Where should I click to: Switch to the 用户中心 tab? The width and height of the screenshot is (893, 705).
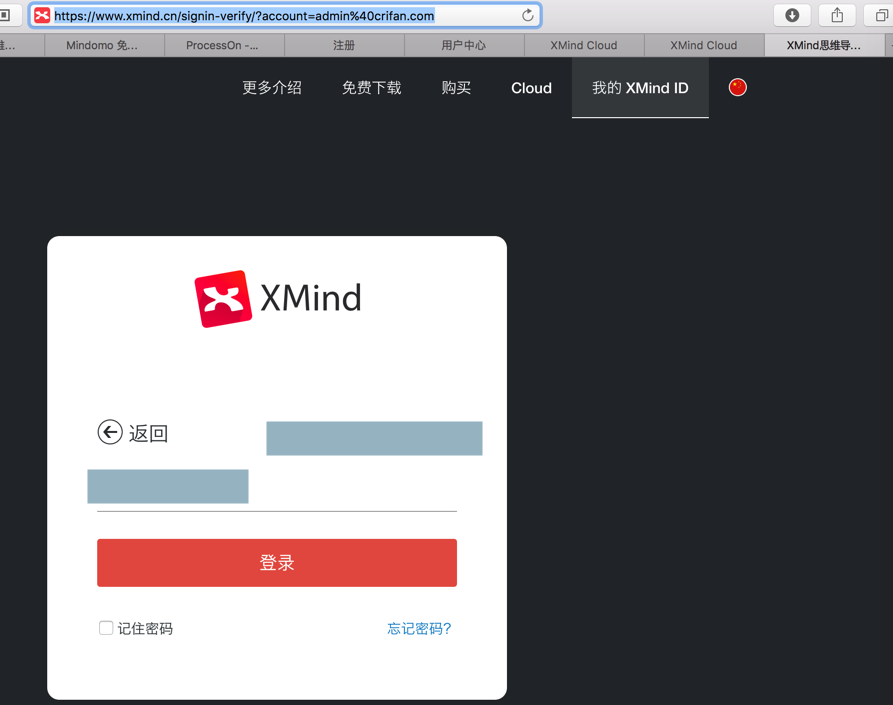click(464, 45)
